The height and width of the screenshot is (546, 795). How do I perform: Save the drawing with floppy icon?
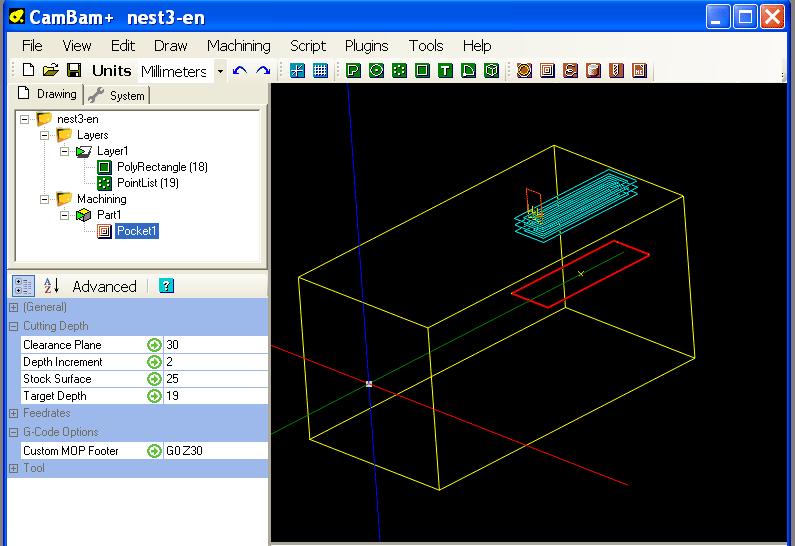[x=73, y=71]
